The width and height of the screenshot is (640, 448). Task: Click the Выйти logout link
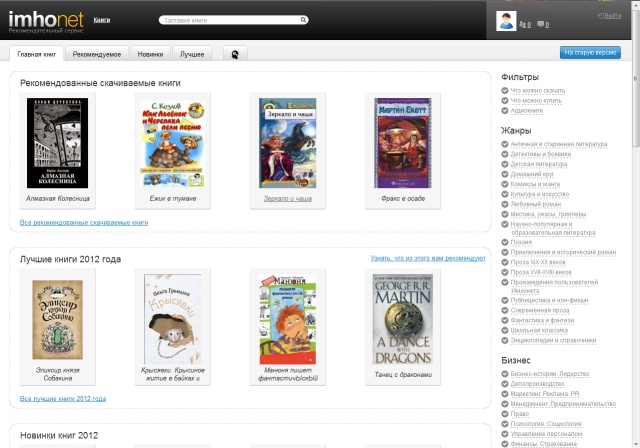click(x=609, y=16)
